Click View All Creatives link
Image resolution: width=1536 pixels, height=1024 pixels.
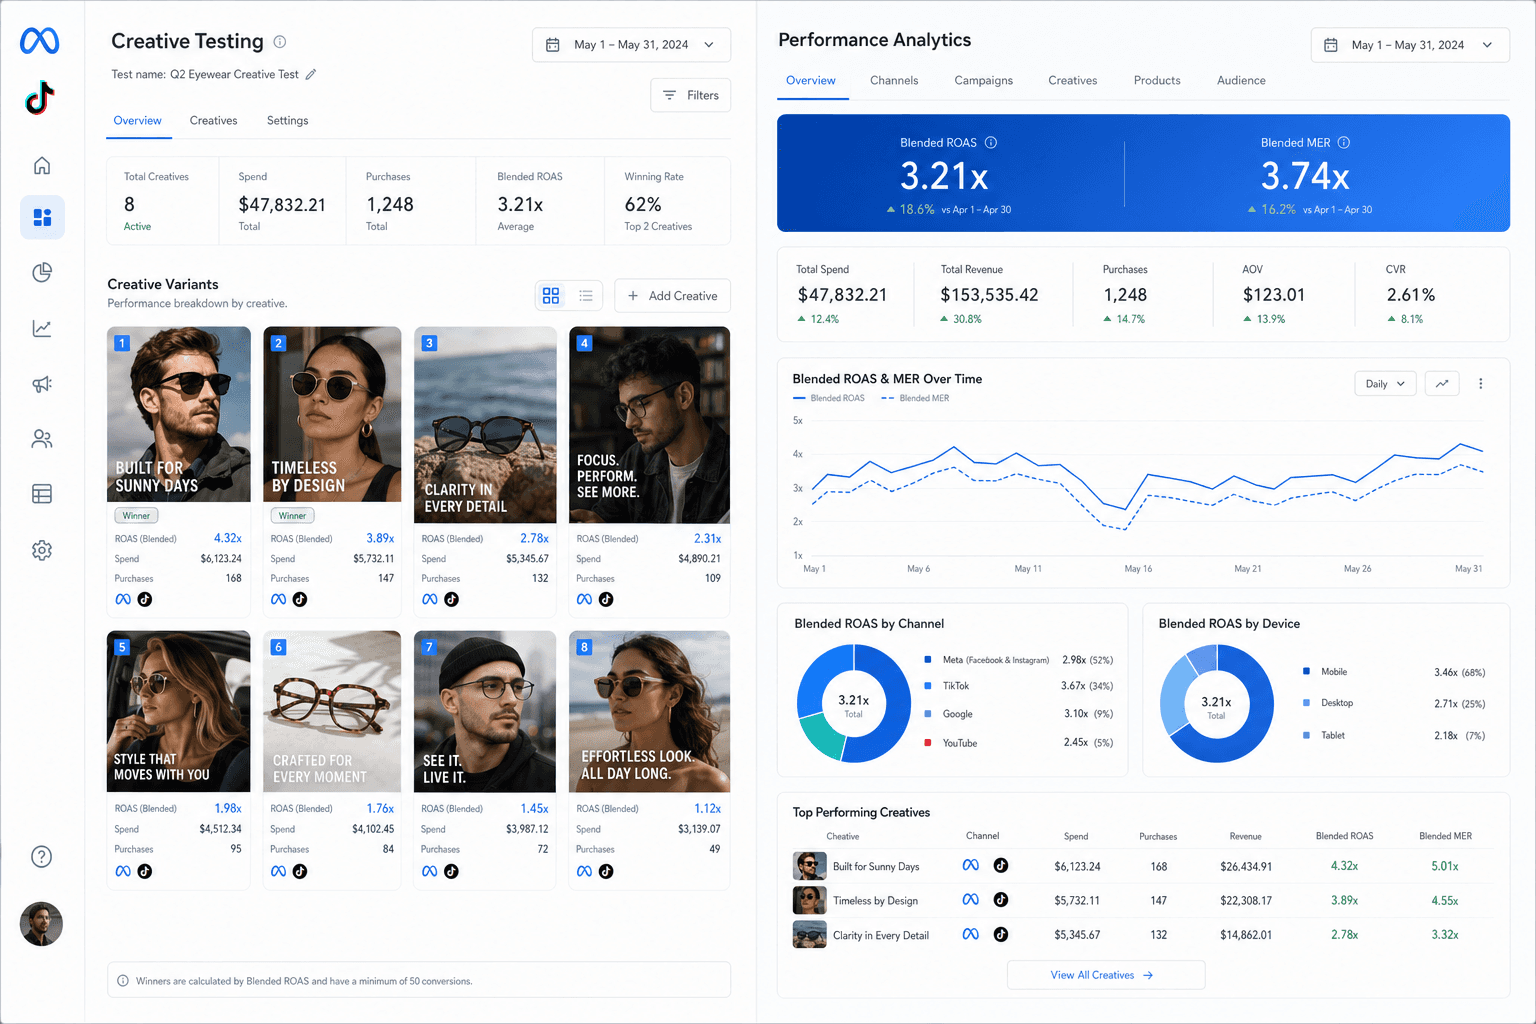(1106, 975)
